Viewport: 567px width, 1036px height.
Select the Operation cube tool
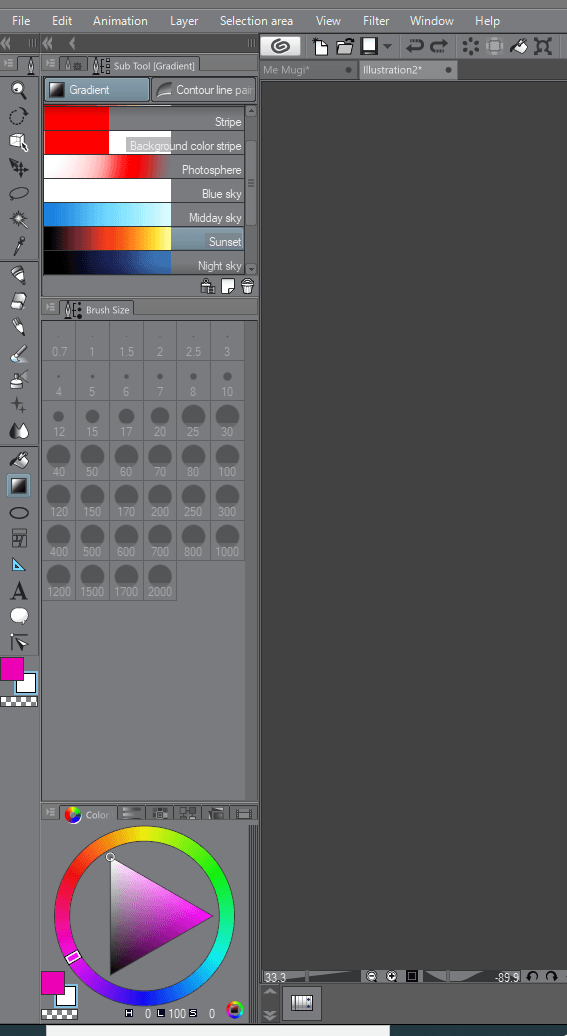[x=19, y=142]
